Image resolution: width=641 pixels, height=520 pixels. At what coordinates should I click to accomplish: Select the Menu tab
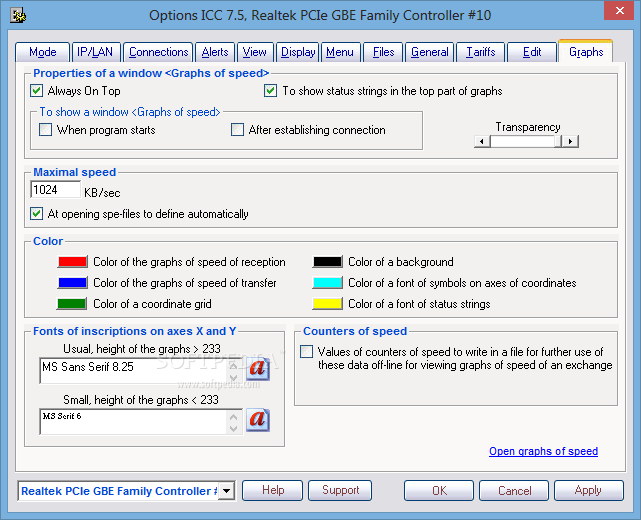(340, 52)
